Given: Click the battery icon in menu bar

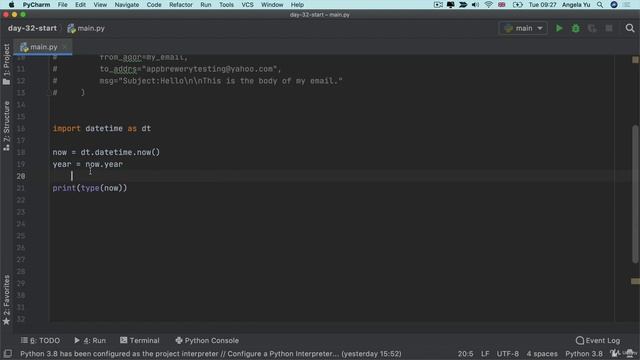Looking at the screenshot, I should 517,5.
